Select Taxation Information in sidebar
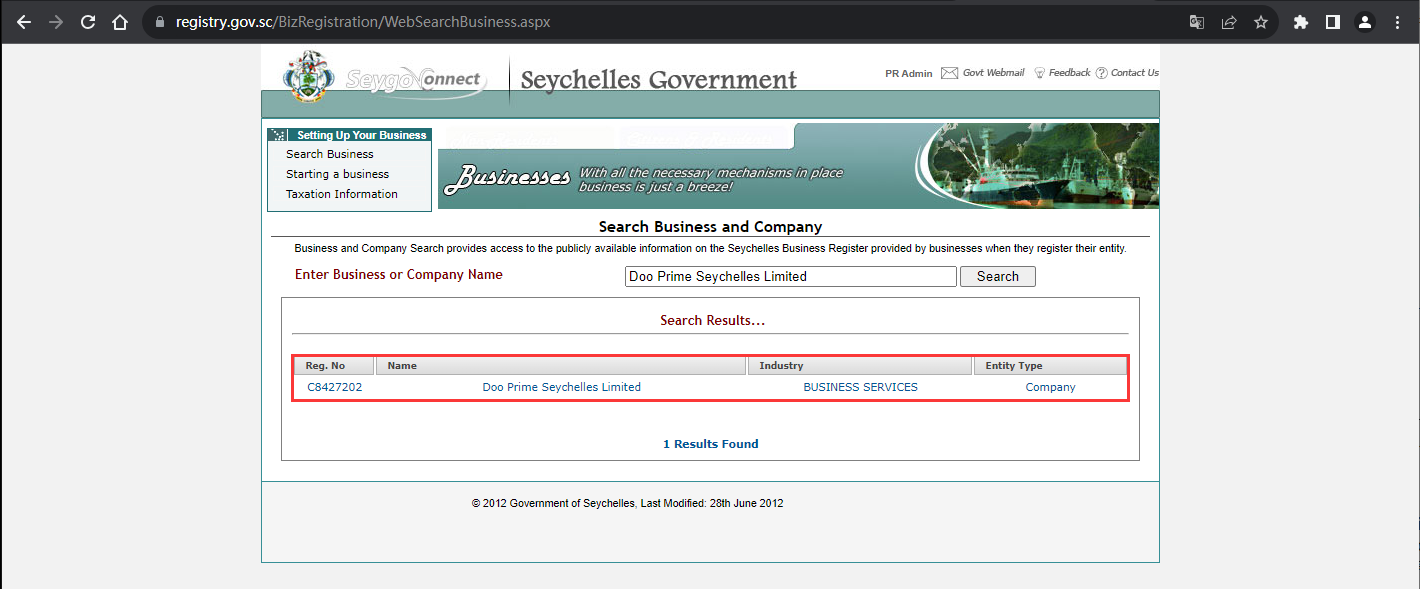This screenshot has height=589, width=1420. click(341, 194)
